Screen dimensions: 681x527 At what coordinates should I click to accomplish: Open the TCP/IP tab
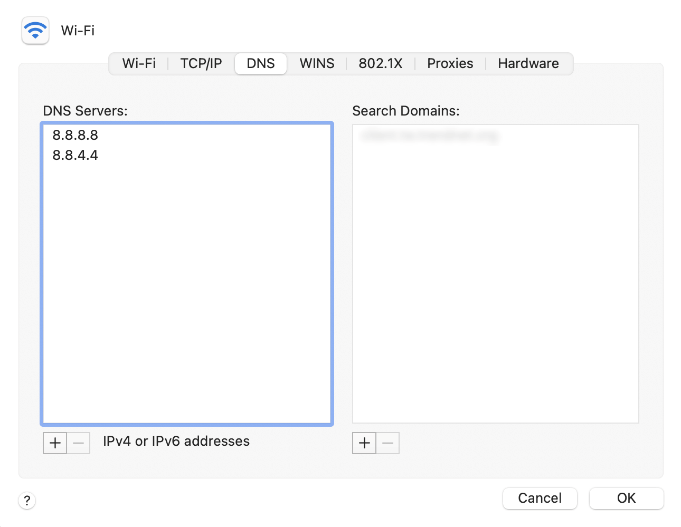pos(201,63)
